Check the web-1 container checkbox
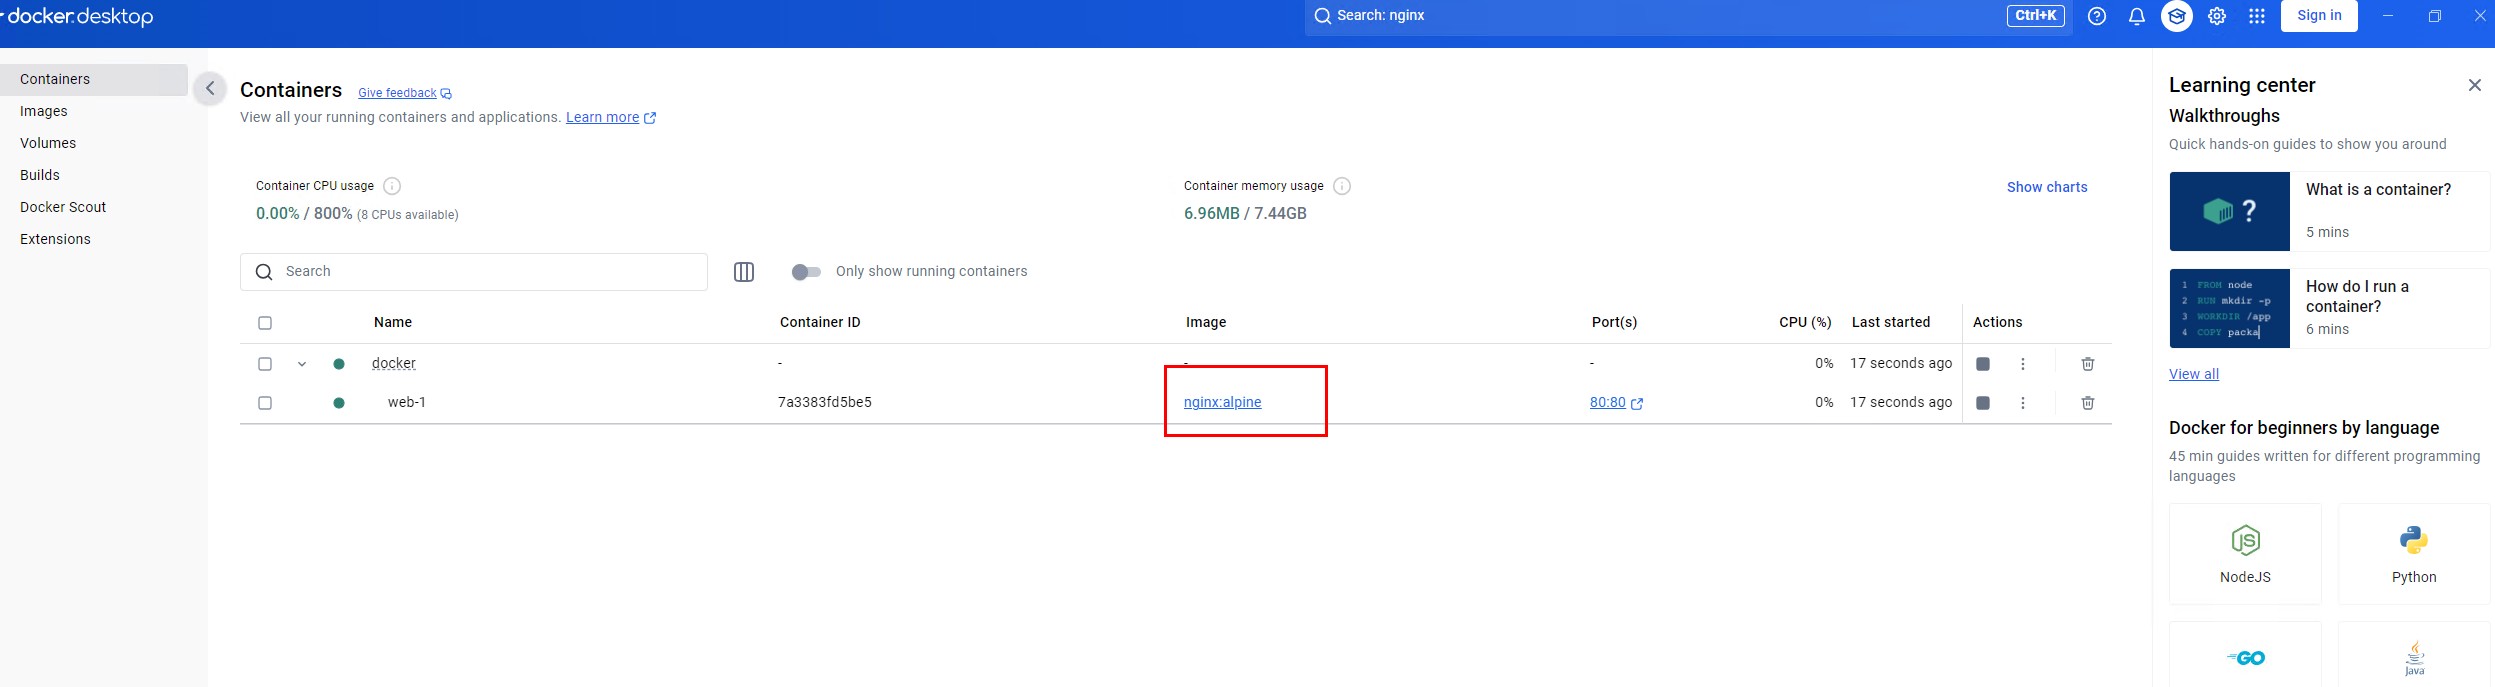Viewport: 2495px width, 687px height. pyautogui.click(x=265, y=403)
